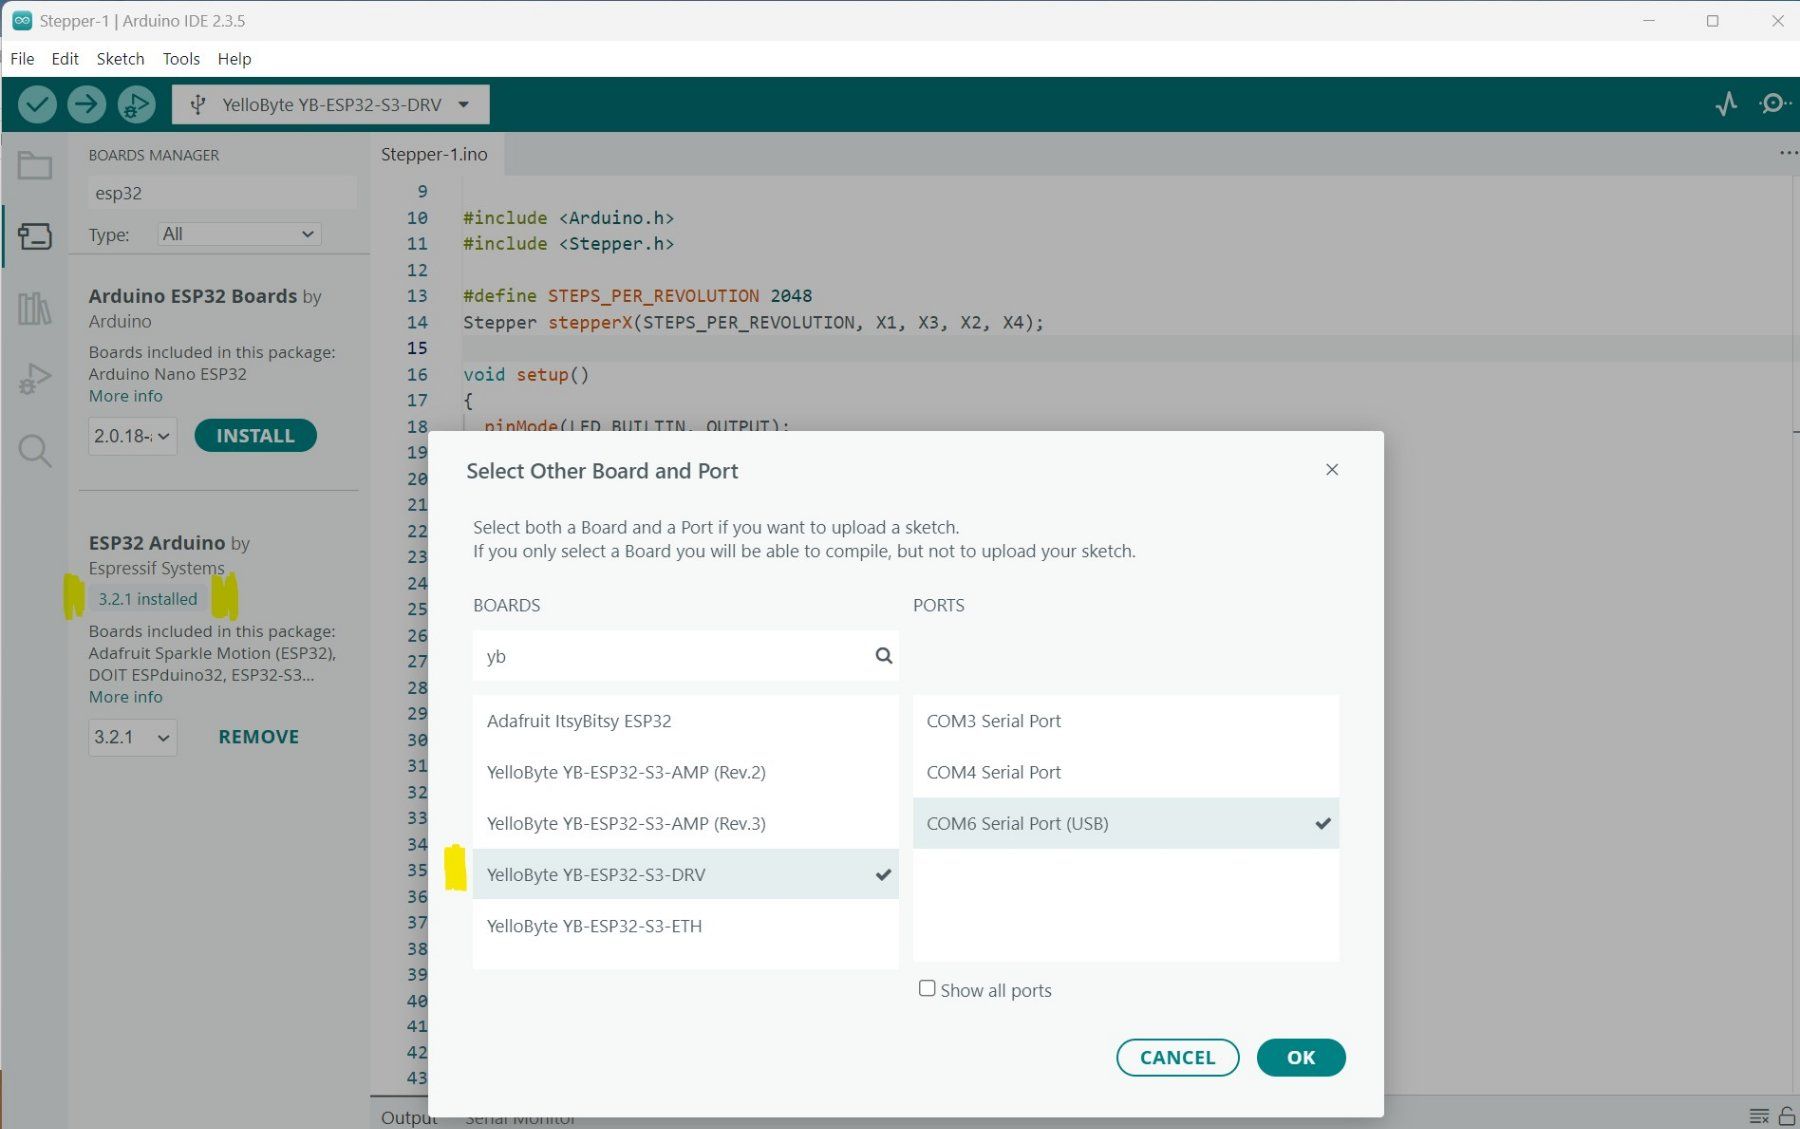This screenshot has height=1129, width=1800.
Task: Open the Debug sidebar icon
Action: [x=35, y=379]
